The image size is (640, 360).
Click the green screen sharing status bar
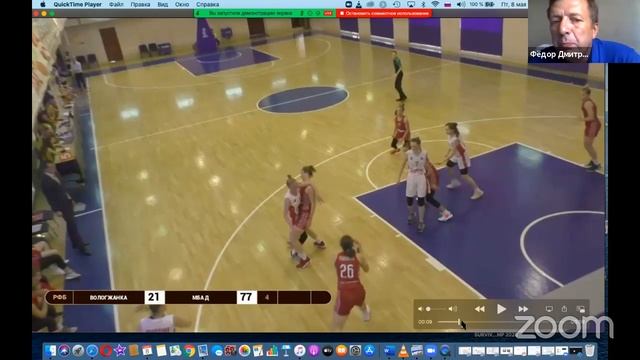point(264,13)
